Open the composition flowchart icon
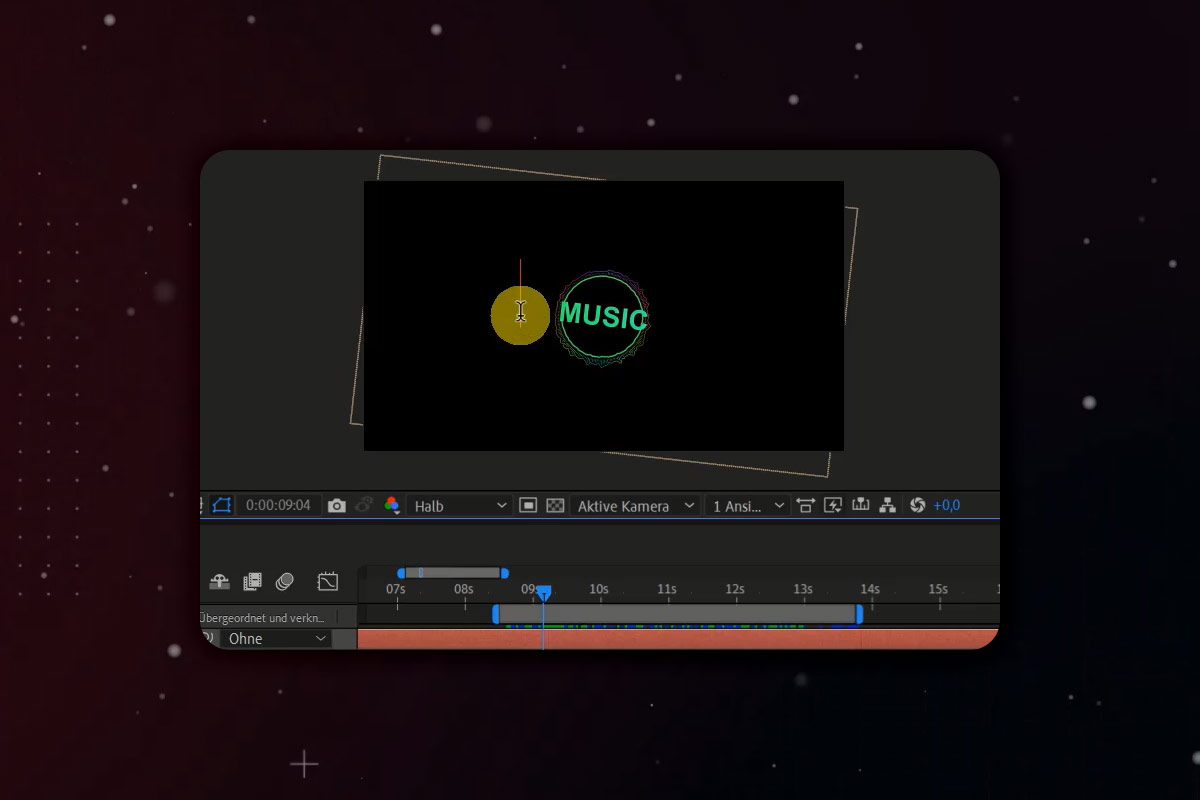1200x800 pixels. point(887,506)
